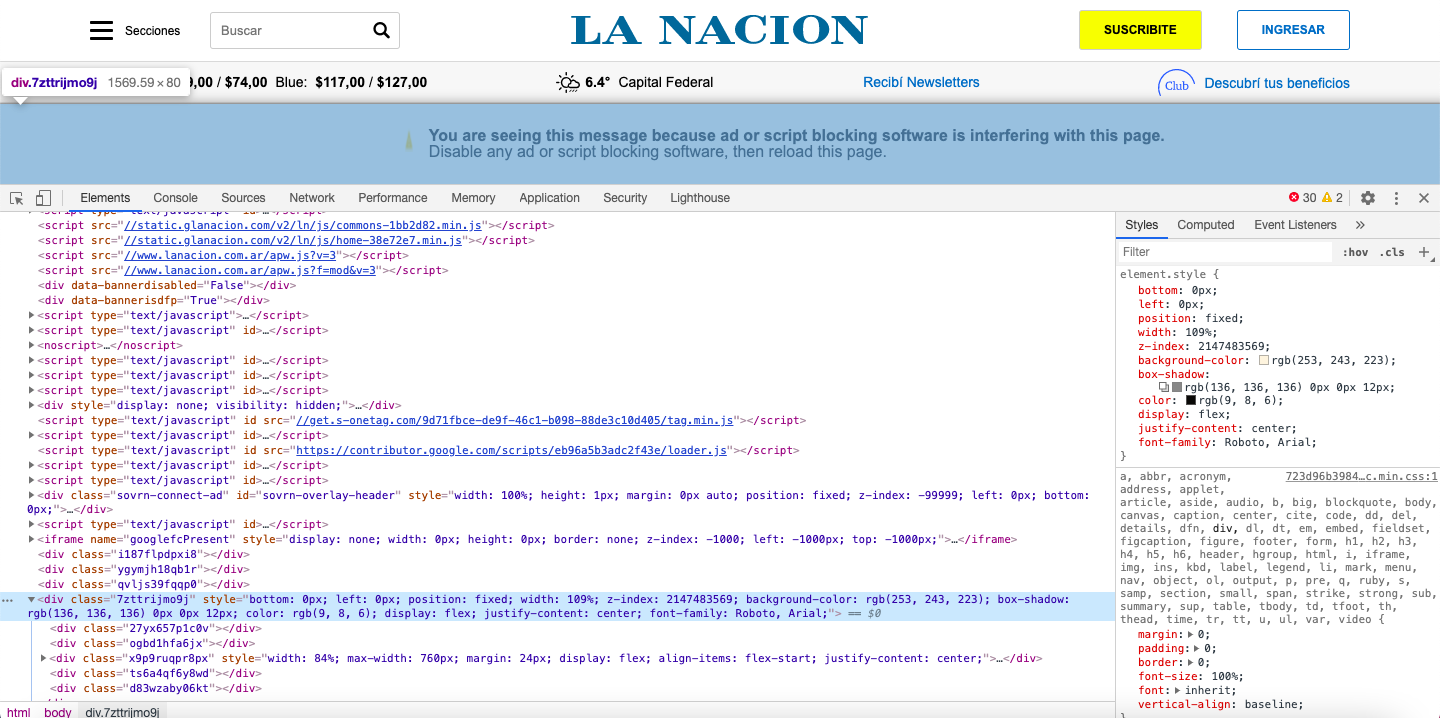Focus the Styles Filter input

tap(1223, 252)
